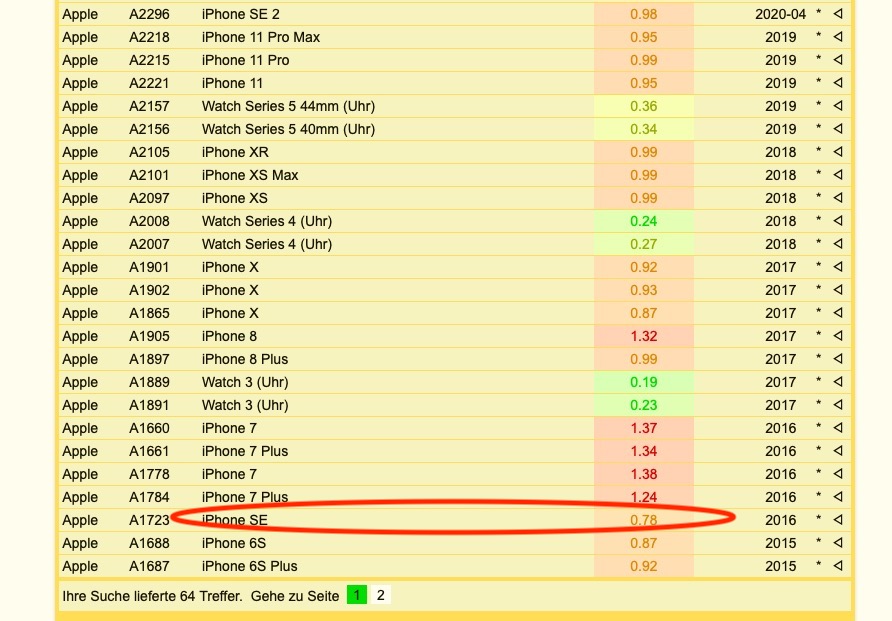Click model name iPhone 6S Plus

249,566
